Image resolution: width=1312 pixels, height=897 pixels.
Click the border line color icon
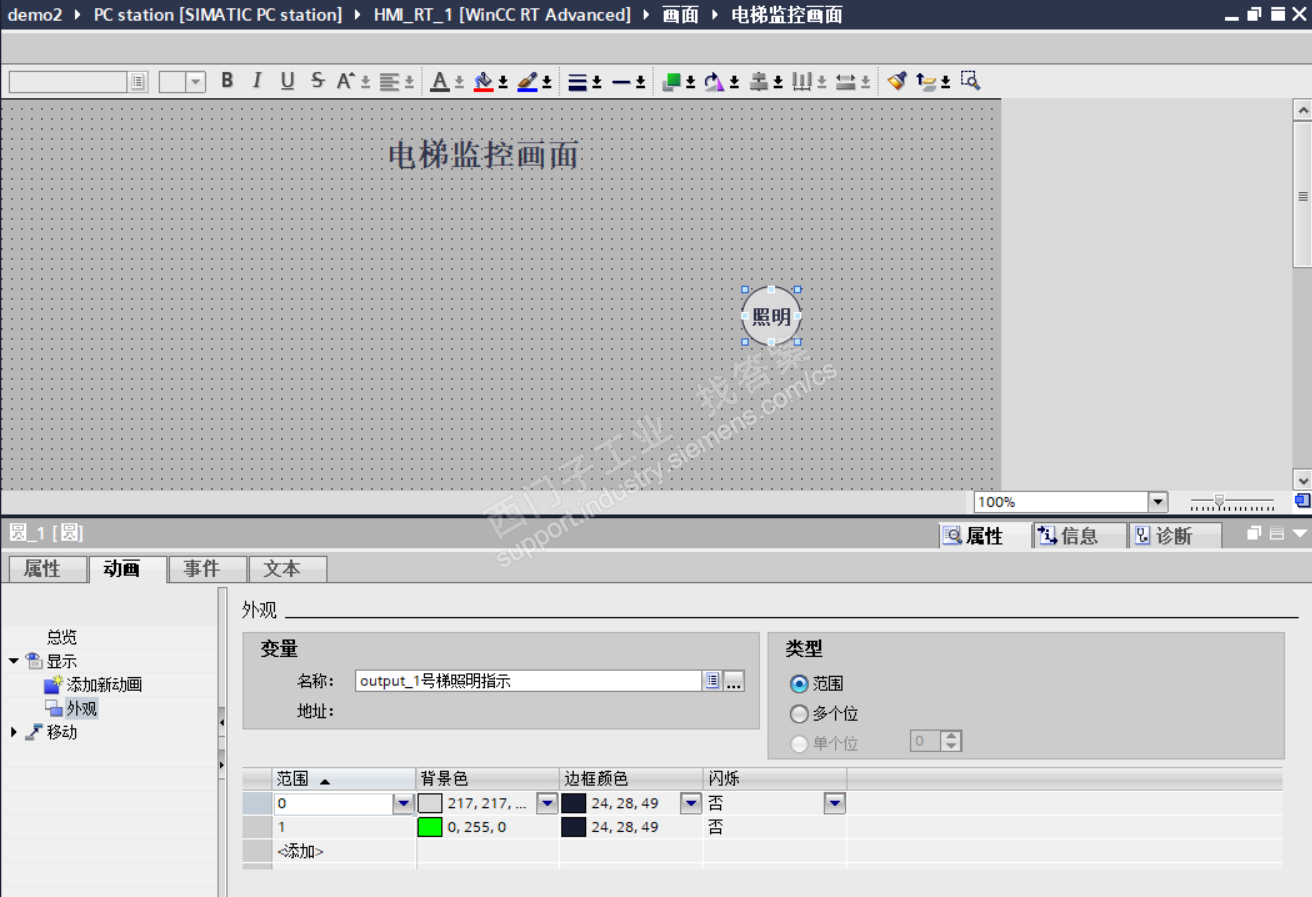point(529,82)
